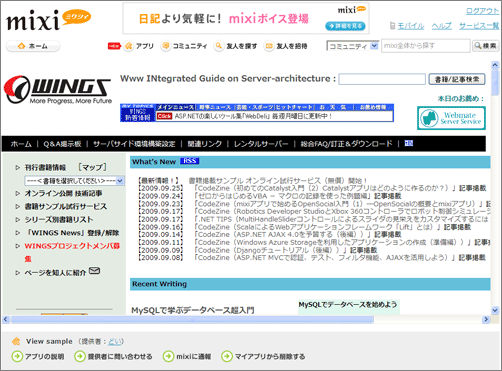Focus the mixi全体から探す search field
This screenshot has height=371, width=502.
pos(426,46)
